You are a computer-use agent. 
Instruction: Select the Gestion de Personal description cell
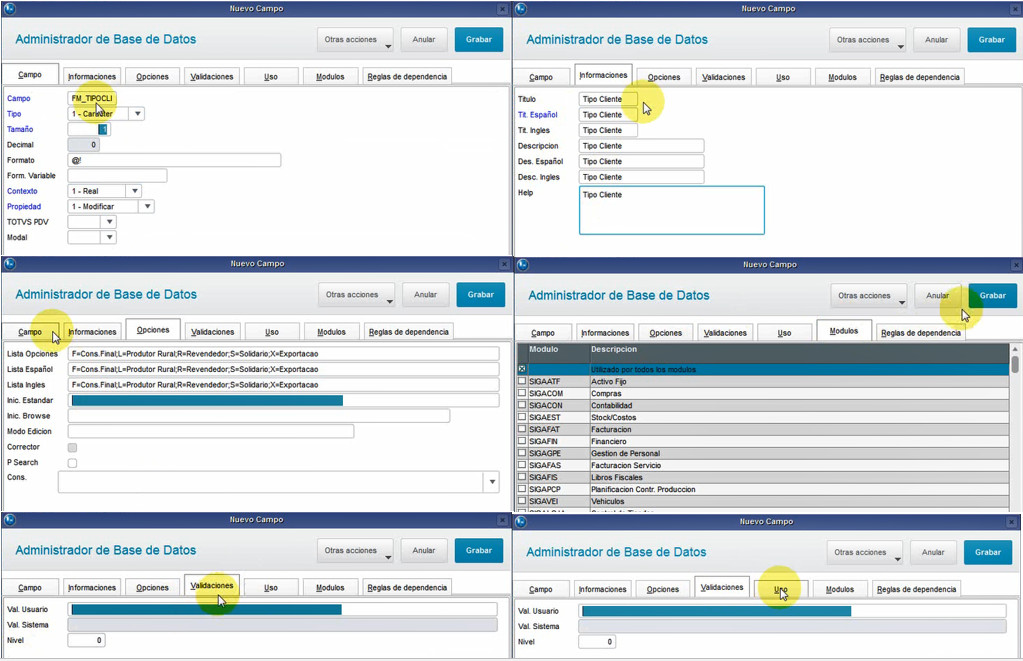point(799,453)
